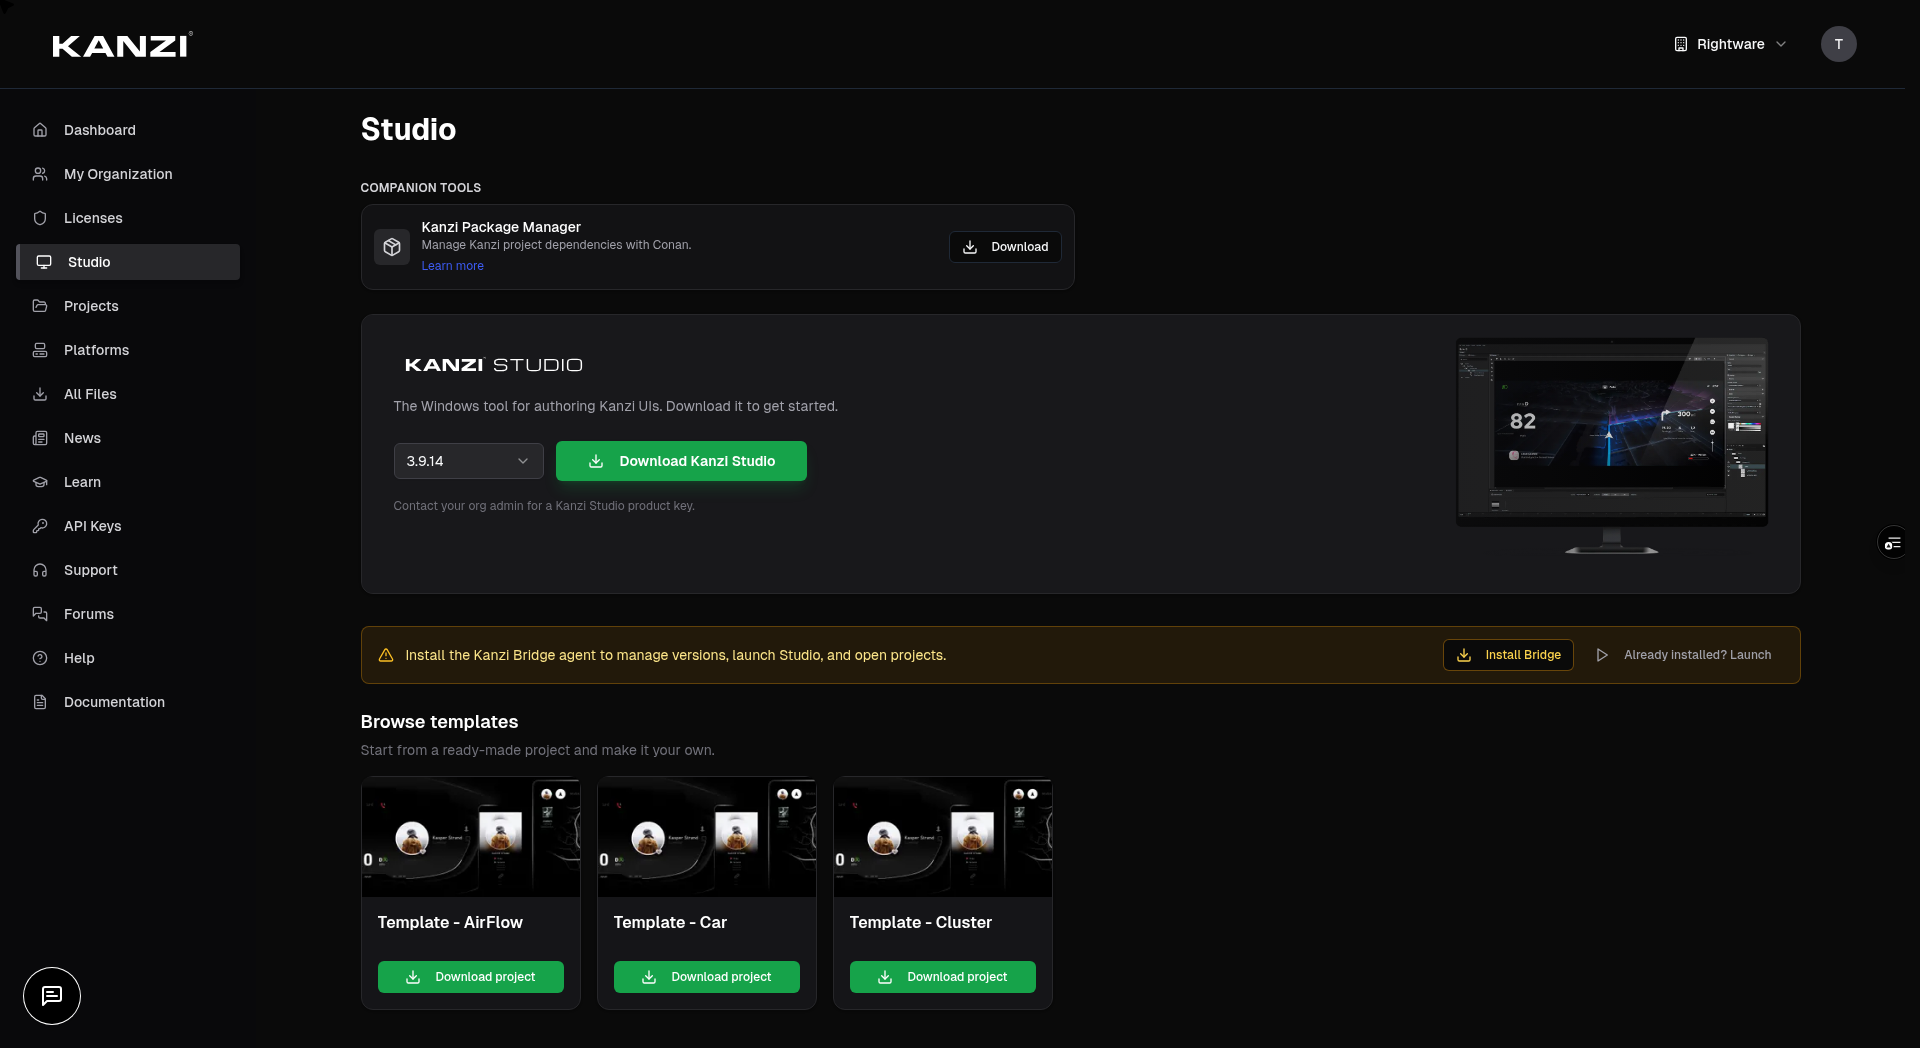Click the Forums chat bubbles icon
Image resolution: width=1920 pixels, height=1048 pixels.
(x=40, y=614)
